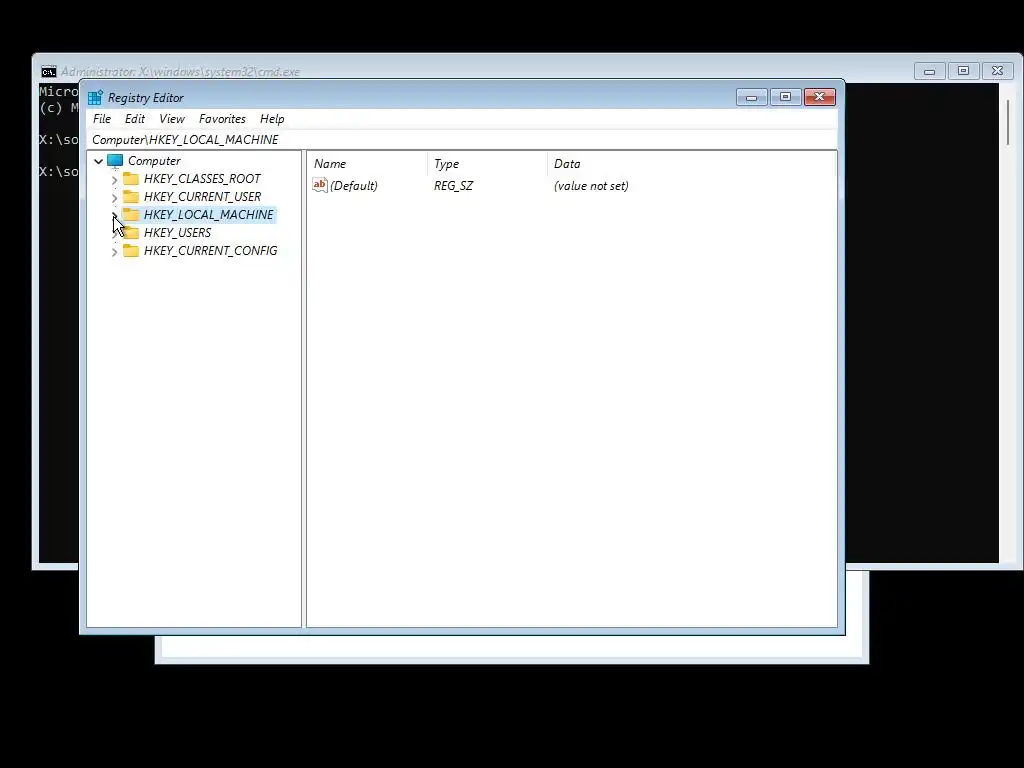Screen dimensions: 1024x768
Task: Click the cmd.exe window title icon
Action: tap(49, 72)
